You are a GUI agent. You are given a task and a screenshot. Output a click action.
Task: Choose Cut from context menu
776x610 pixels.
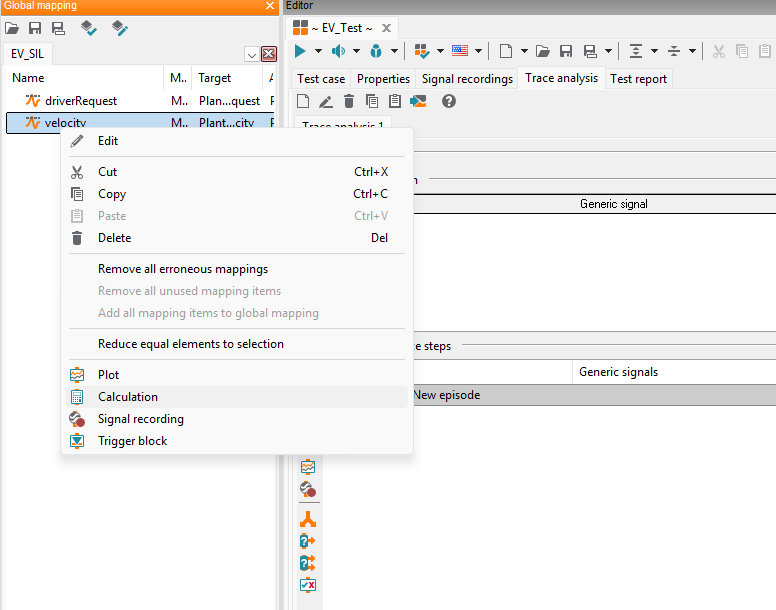(237, 172)
